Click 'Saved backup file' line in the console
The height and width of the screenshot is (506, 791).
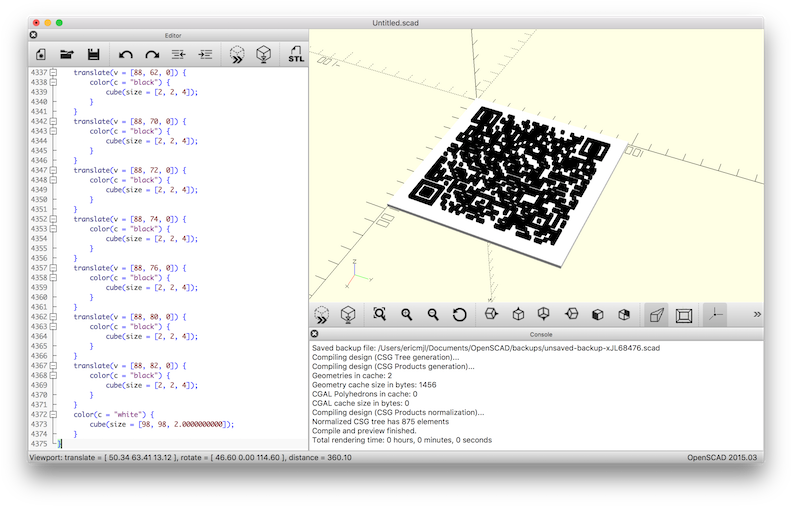coord(486,348)
